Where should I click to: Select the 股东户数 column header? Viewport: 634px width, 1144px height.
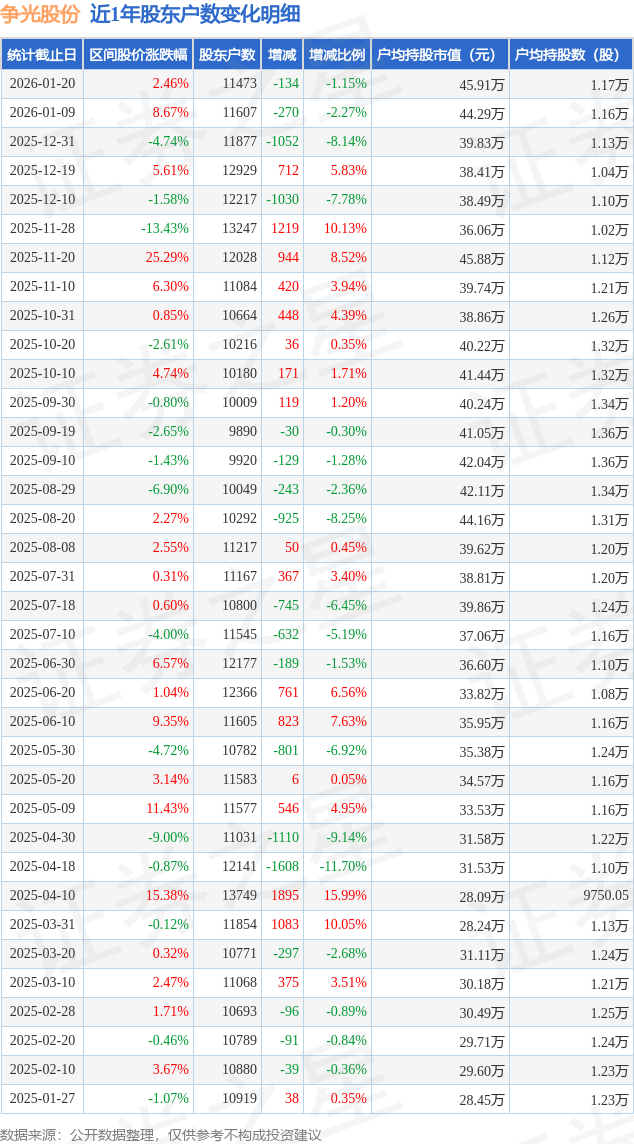coord(227,55)
